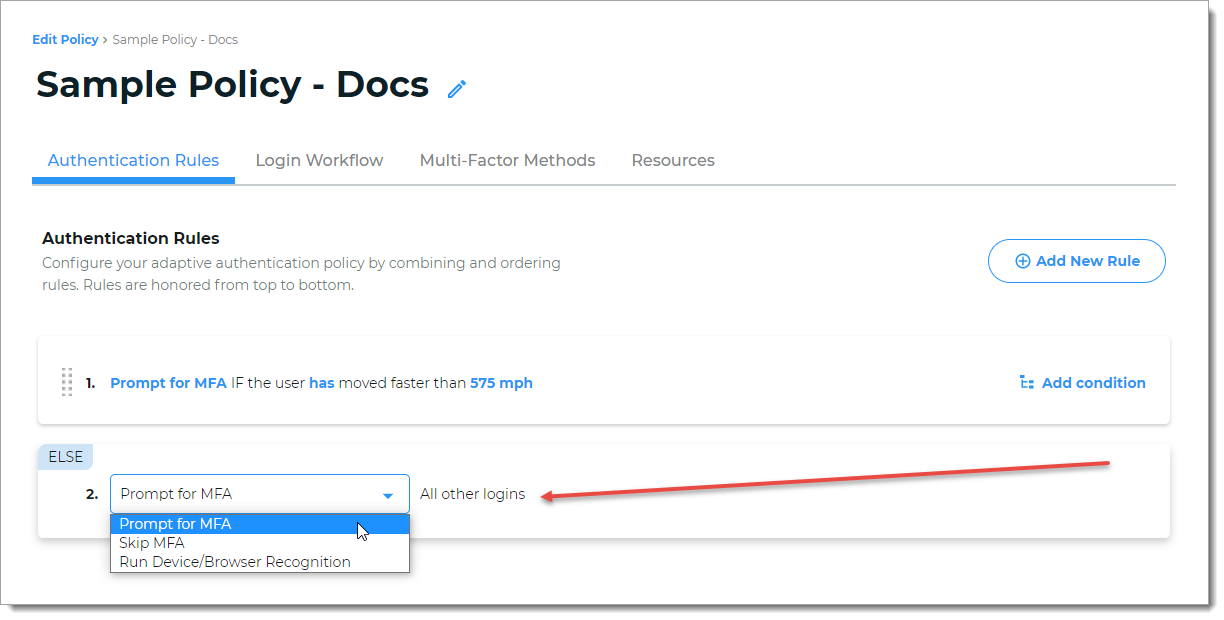Pick highlighted Prompt for MFA list option

pyautogui.click(x=175, y=524)
